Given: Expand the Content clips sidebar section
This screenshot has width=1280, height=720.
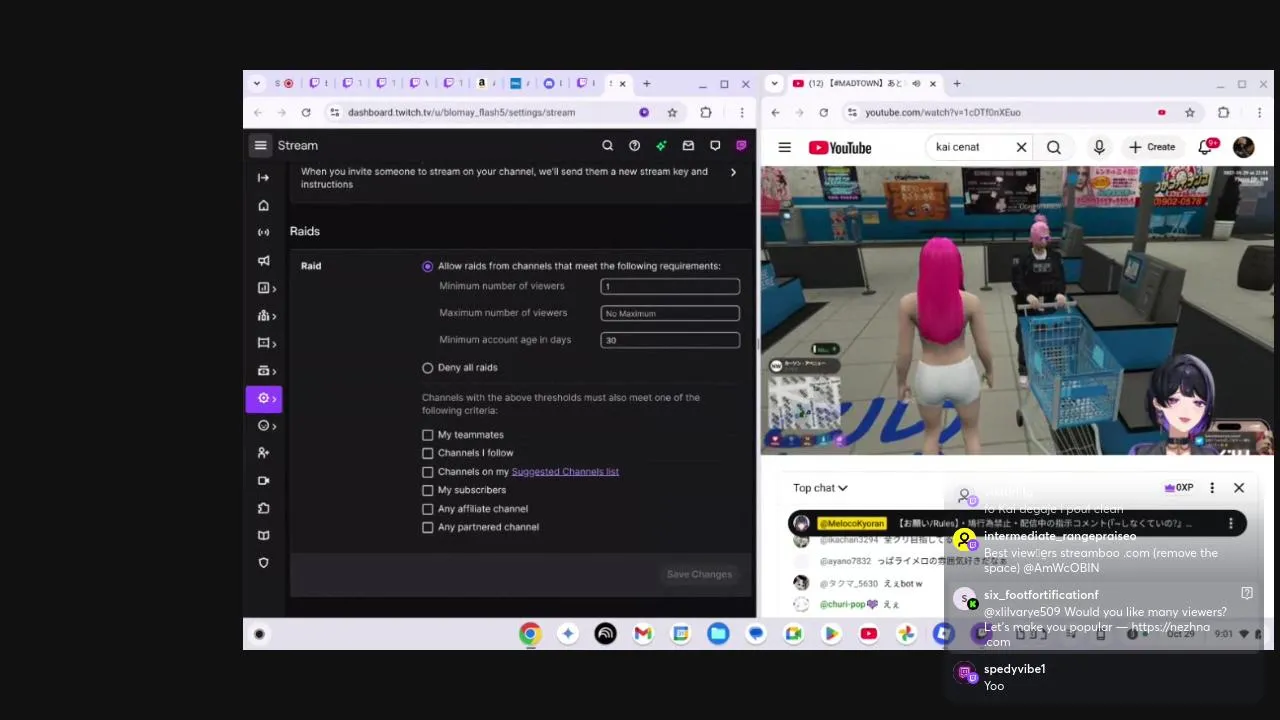Looking at the screenshot, I should point(266,343).
